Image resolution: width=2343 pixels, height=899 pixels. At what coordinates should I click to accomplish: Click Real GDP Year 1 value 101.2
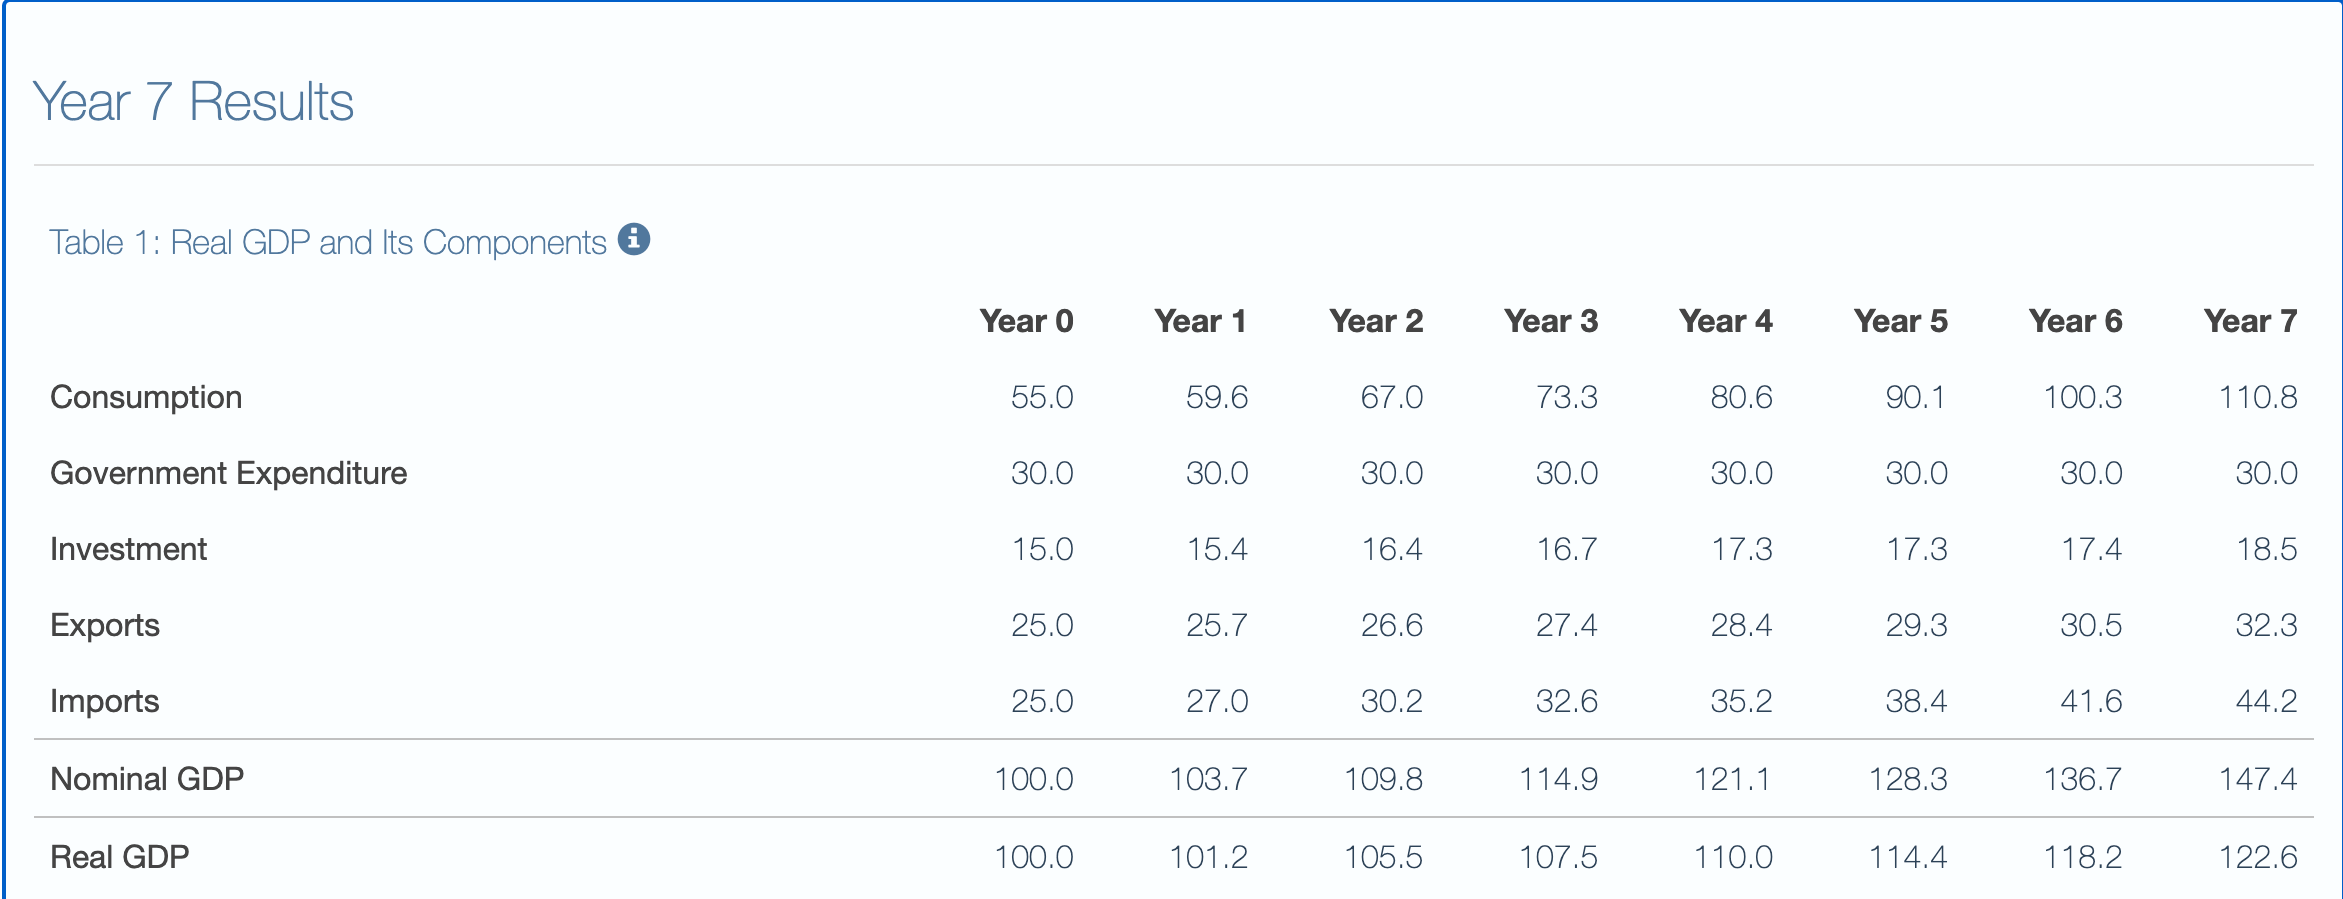1209,857
